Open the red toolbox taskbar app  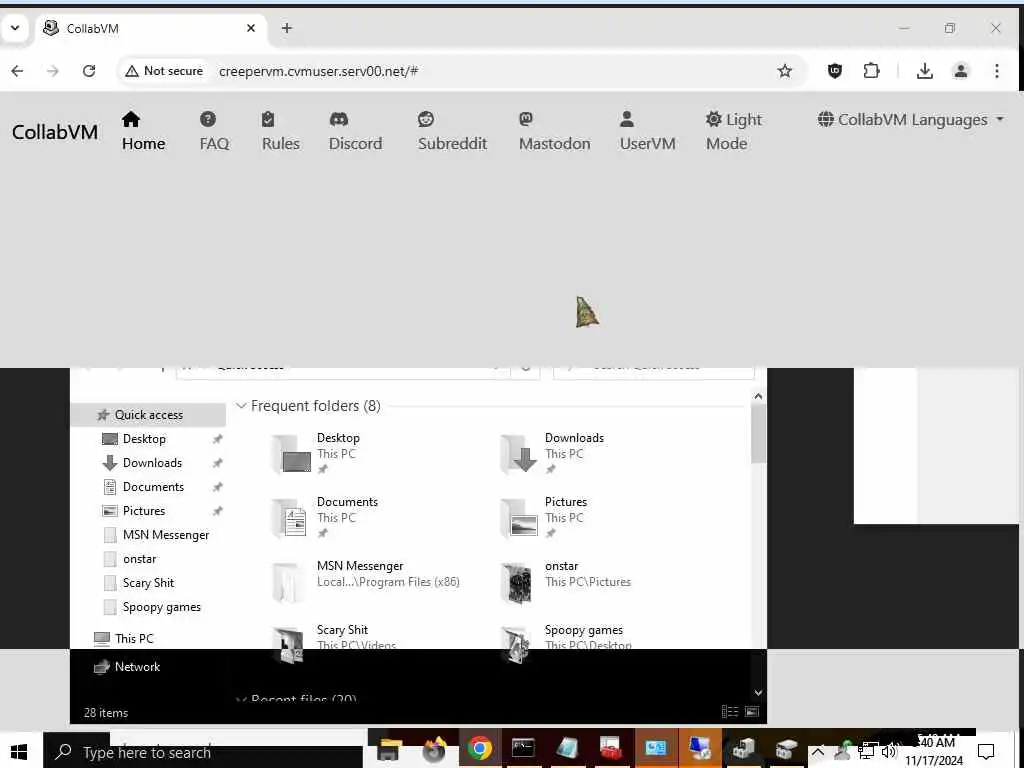[611, 748]
